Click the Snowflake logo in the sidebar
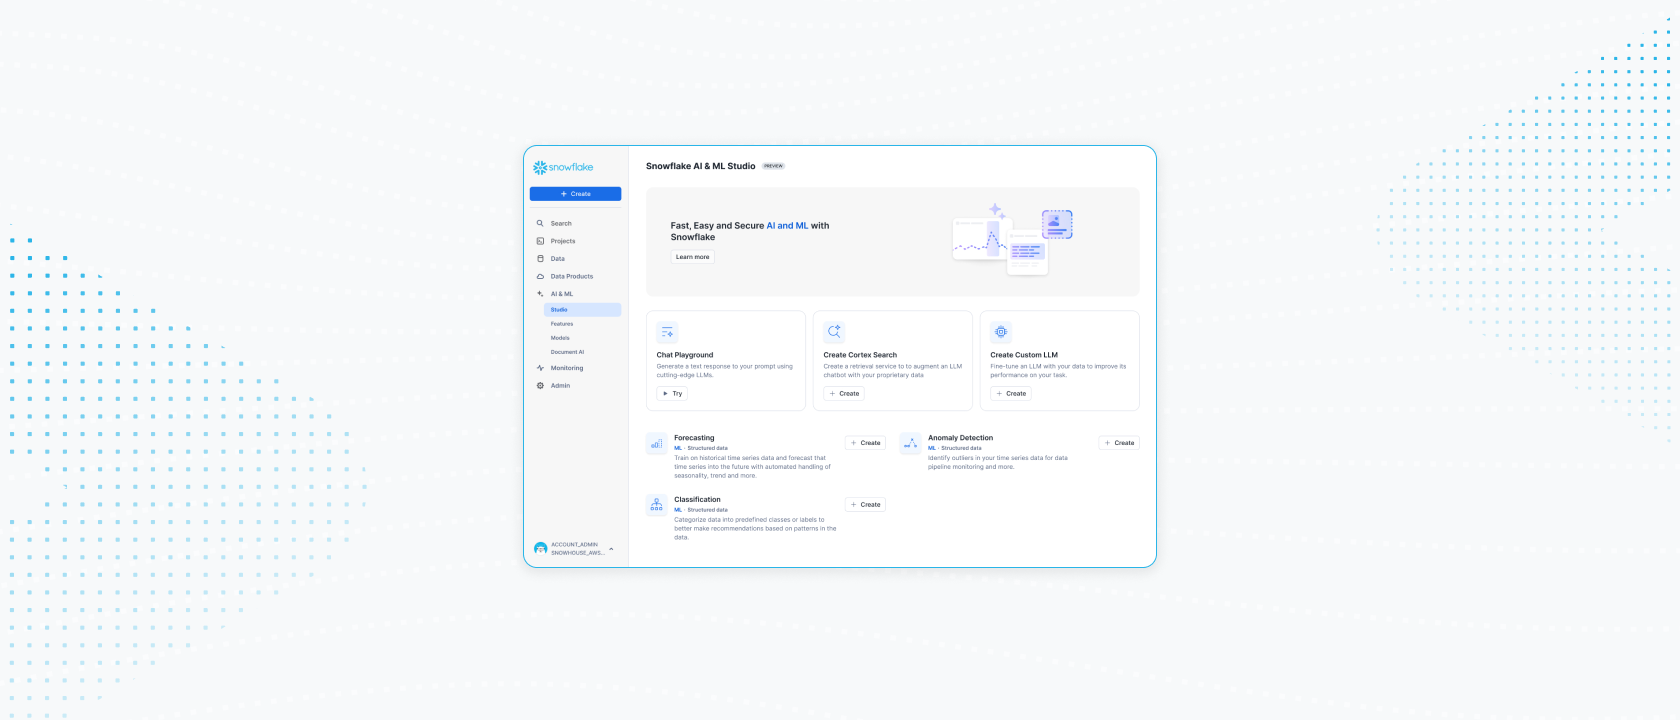1680x720 pixels. click(563, 167)
